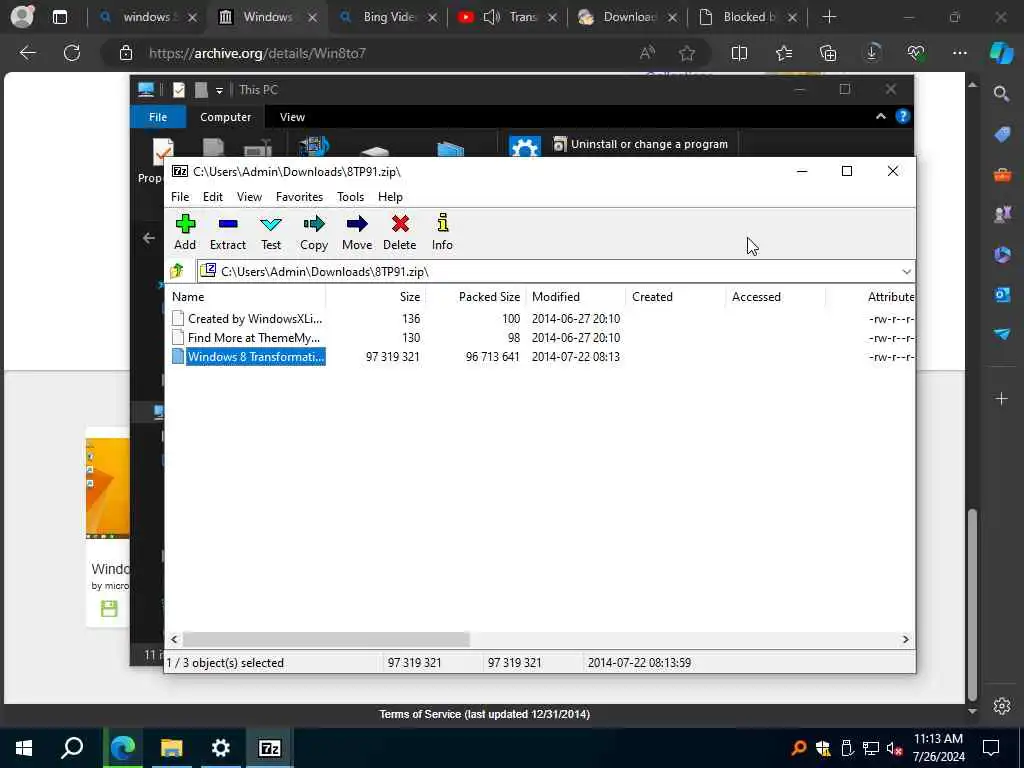
Task: Open the Windows Start menu
Action: (x=24, y=748)
